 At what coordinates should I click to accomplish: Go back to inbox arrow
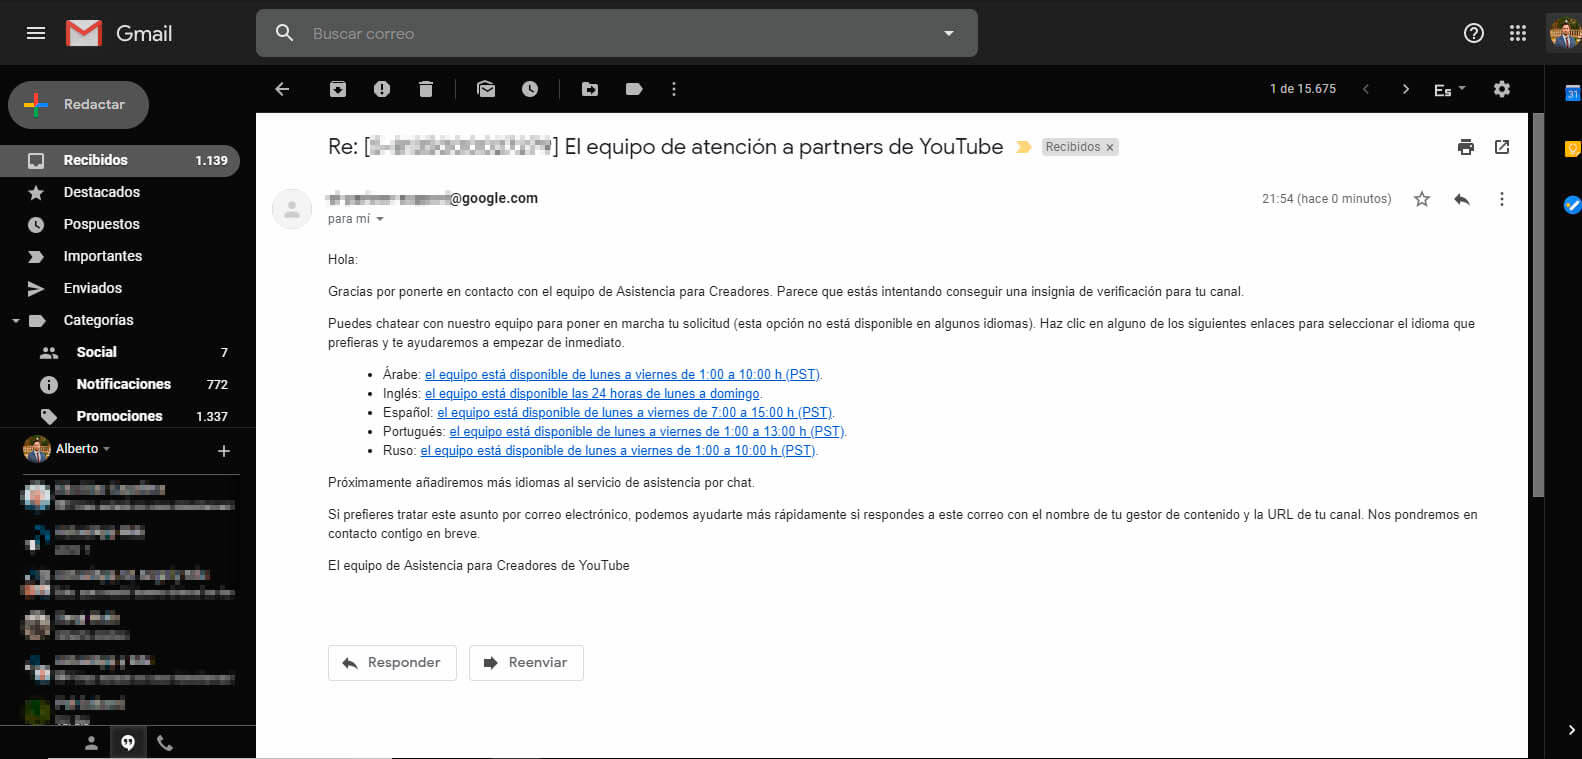[x=282, y=89]
